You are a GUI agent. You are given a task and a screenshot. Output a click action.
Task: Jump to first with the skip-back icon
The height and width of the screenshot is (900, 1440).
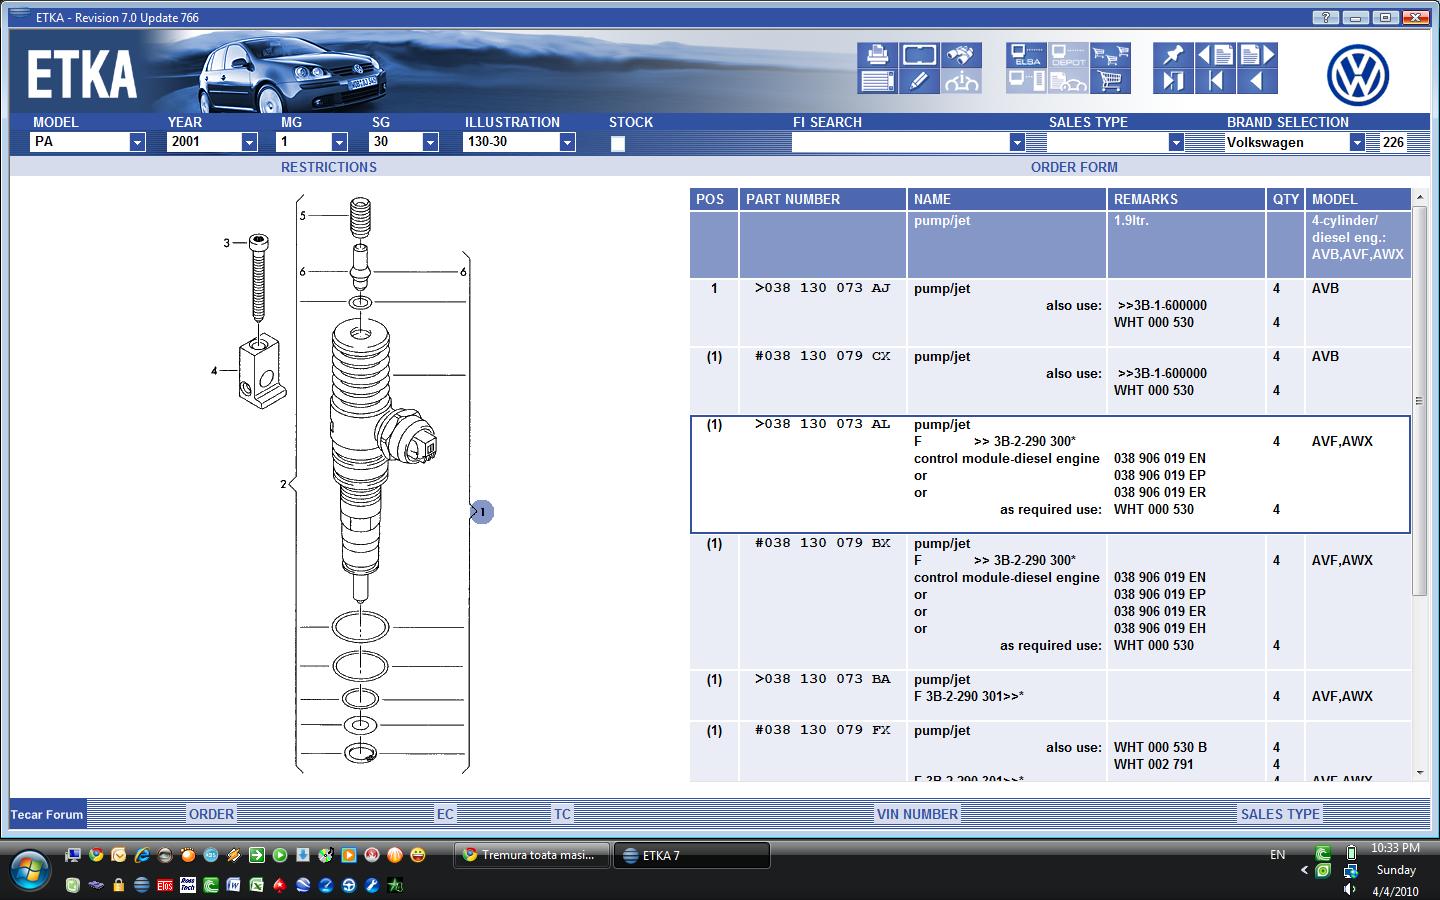[x=1216, y=81]
